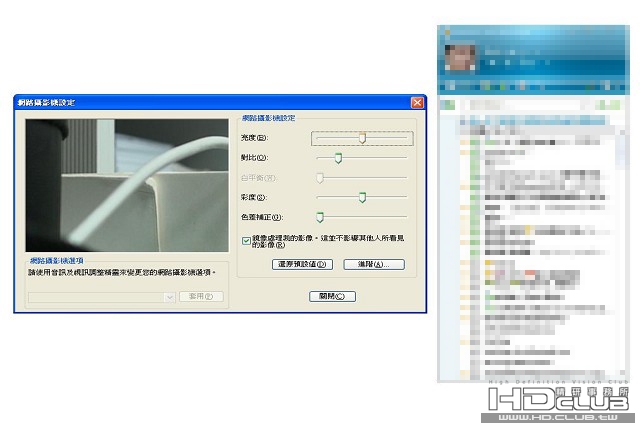Click the 亮度(B): label text
640x428 pixels.
254,138
